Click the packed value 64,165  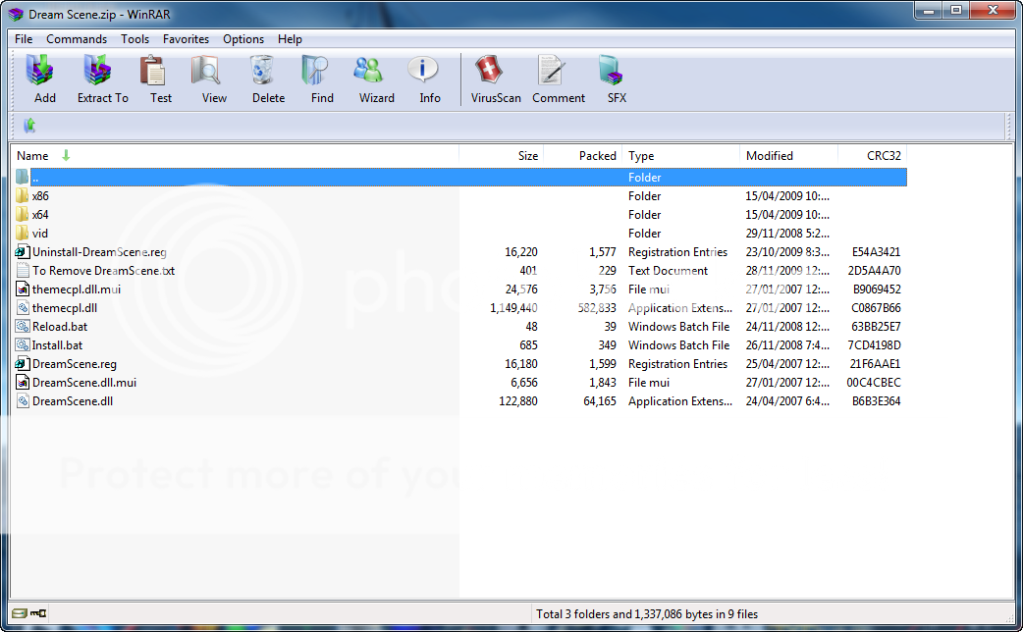[600, 401]
